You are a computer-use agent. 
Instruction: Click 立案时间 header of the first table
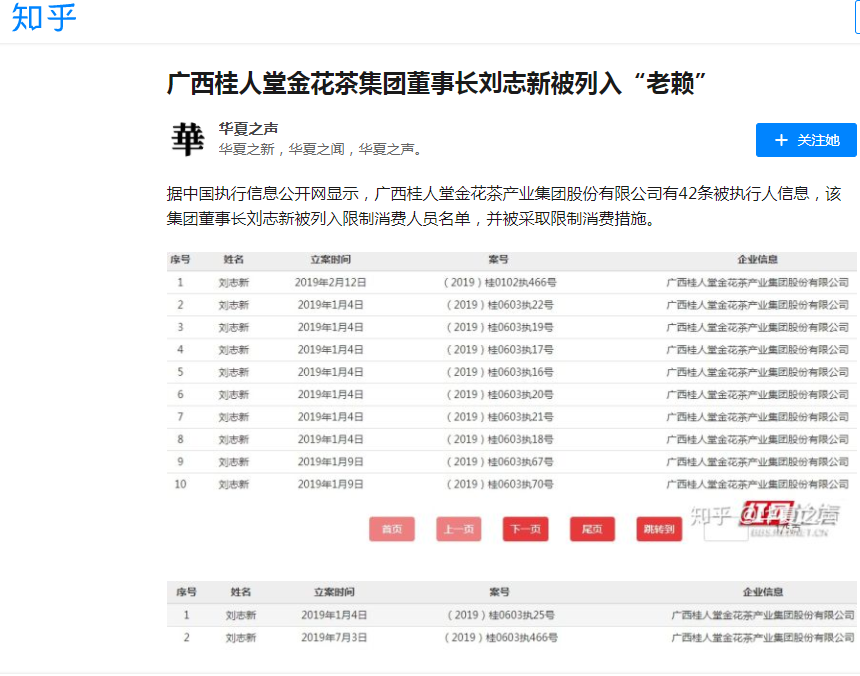[x=330, y=260]
